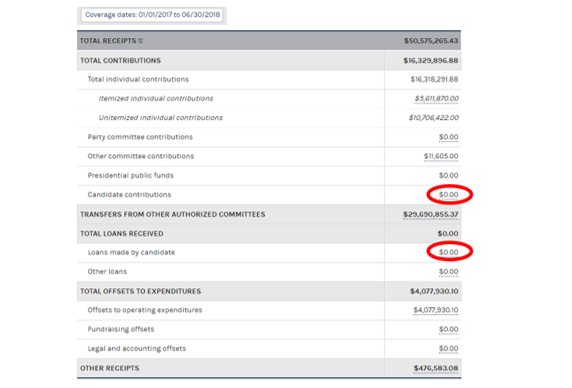Select the Loans made by candidate label
This screenshot has width=572, height=388.
131,252
